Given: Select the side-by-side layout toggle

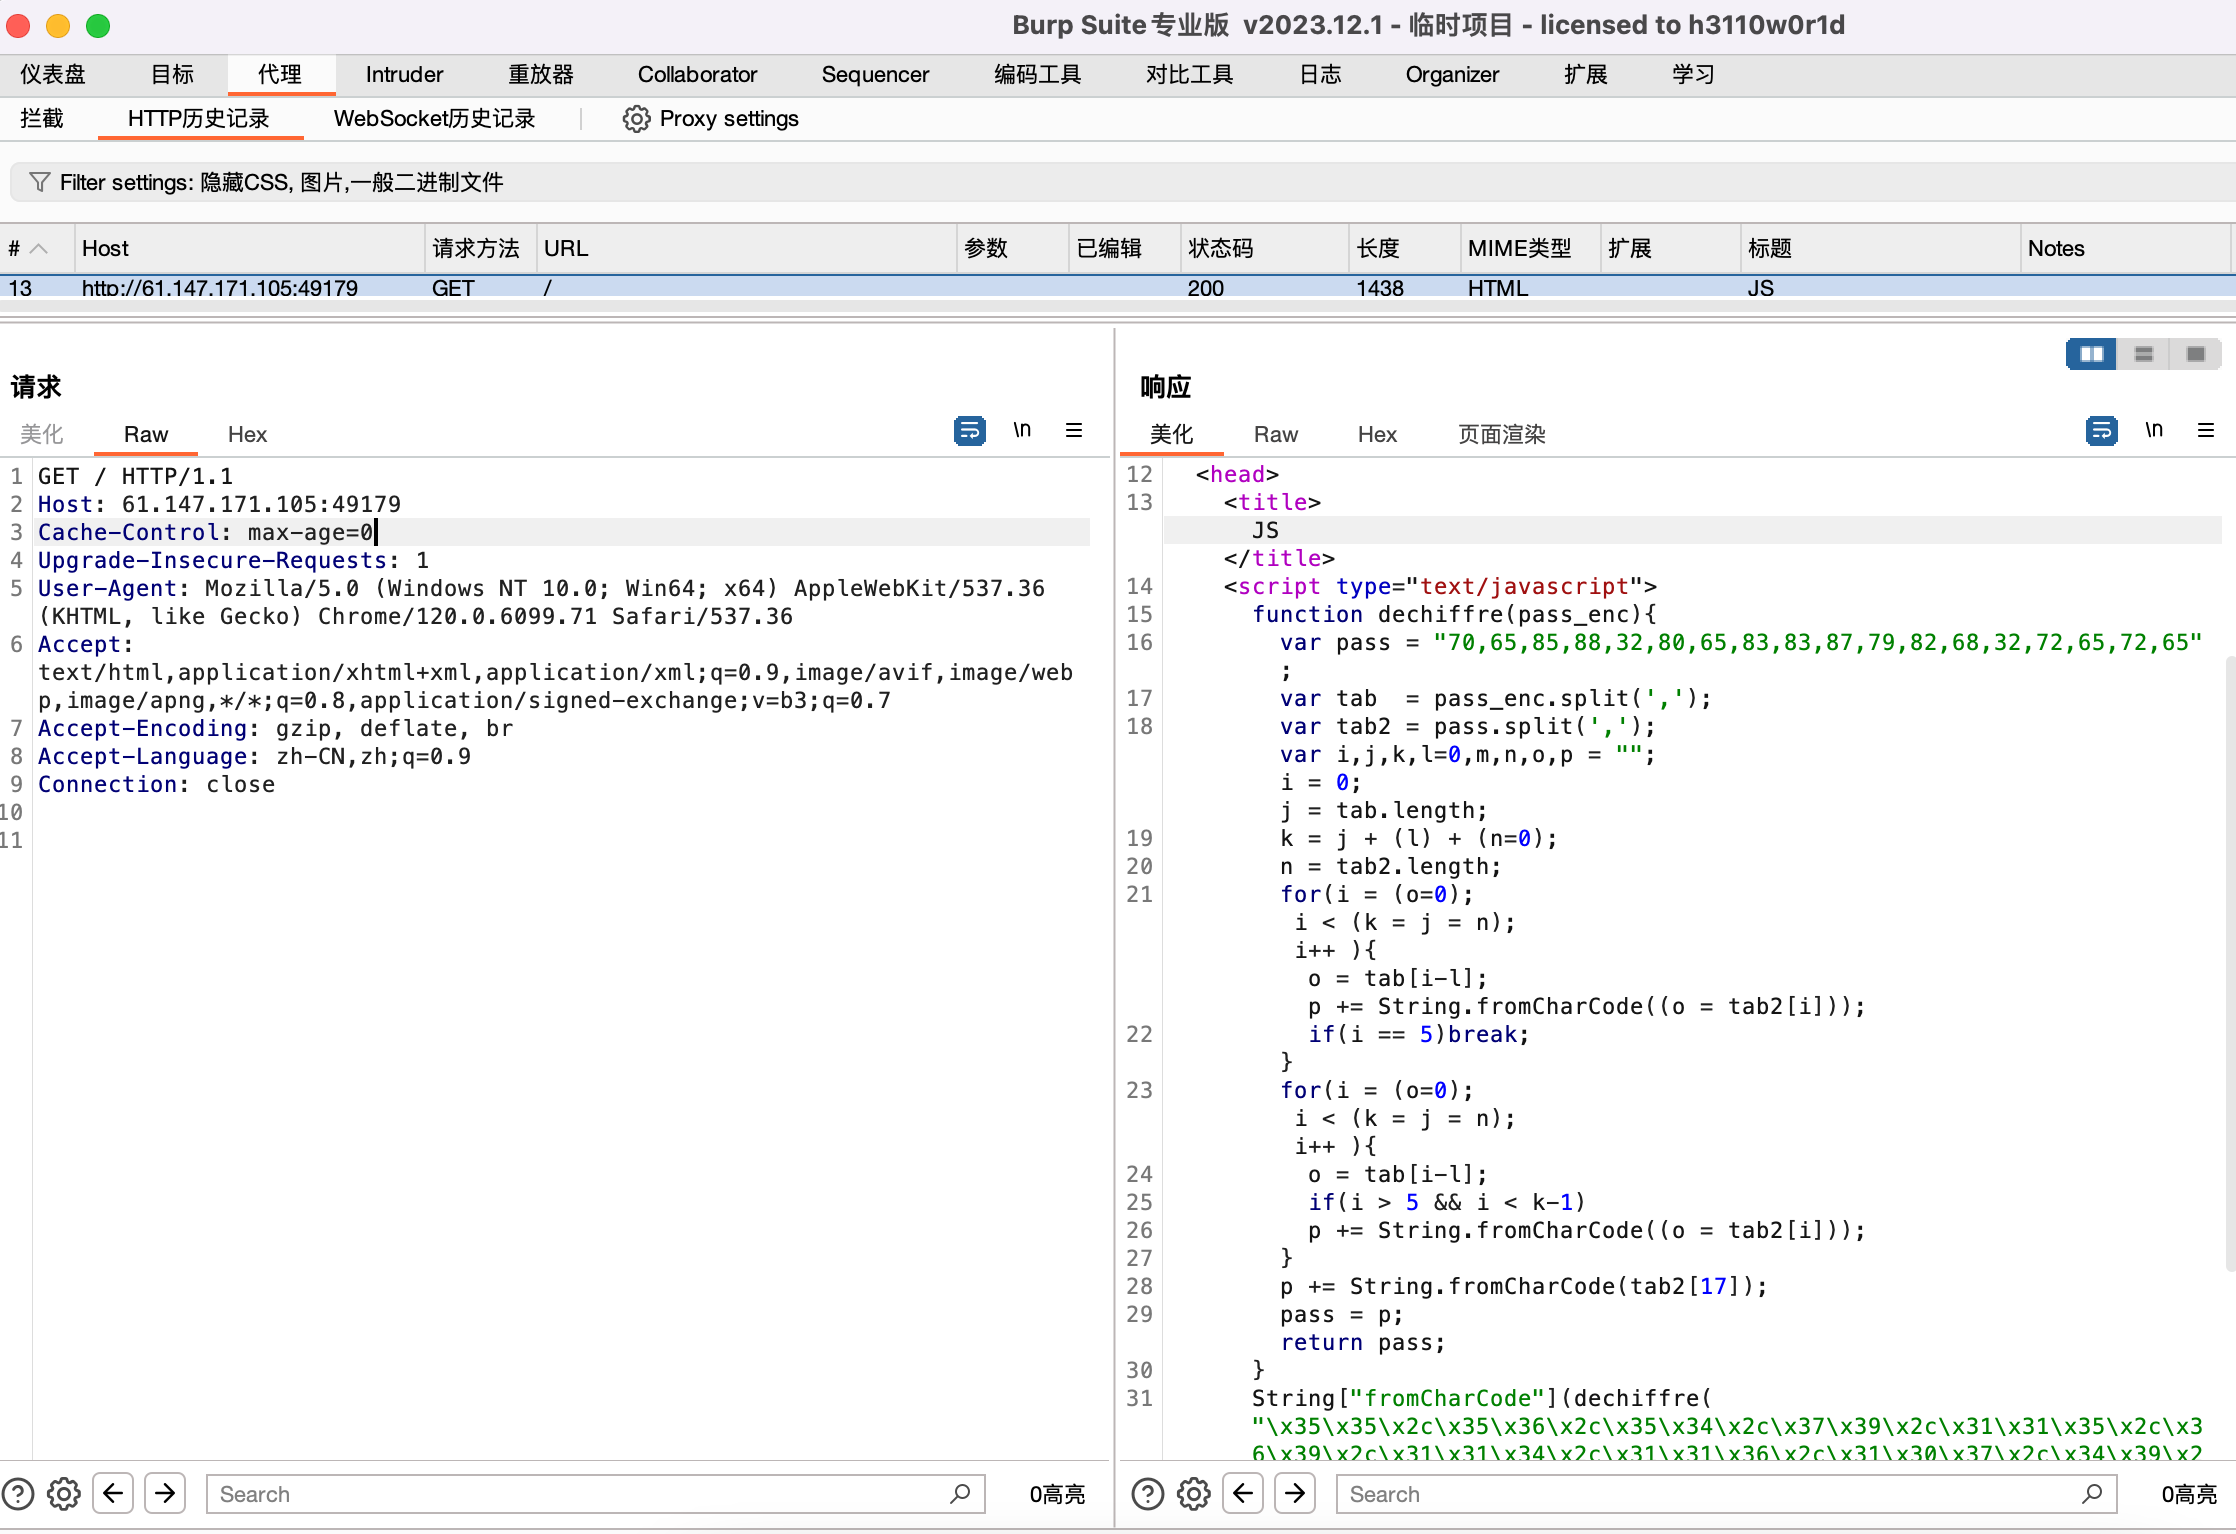Looking at the screenshot, I should [2090, 354].
